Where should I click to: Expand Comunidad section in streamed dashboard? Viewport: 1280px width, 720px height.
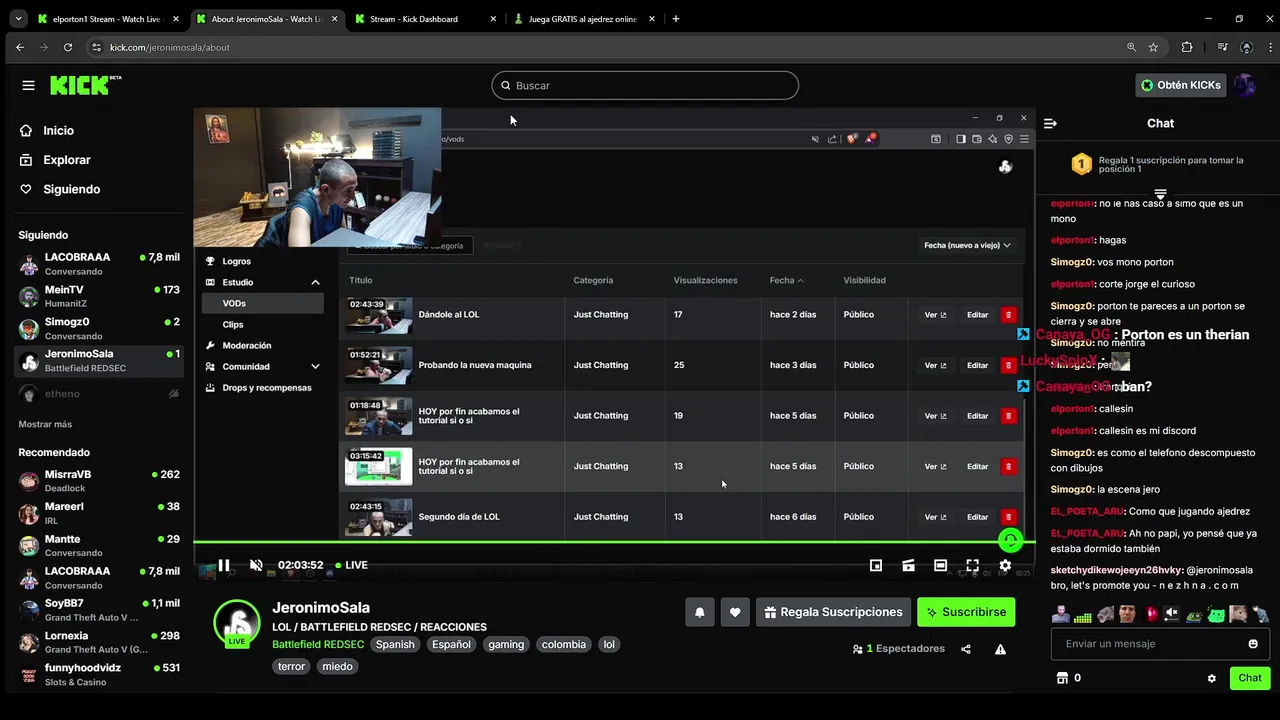(x=315, y=367)
